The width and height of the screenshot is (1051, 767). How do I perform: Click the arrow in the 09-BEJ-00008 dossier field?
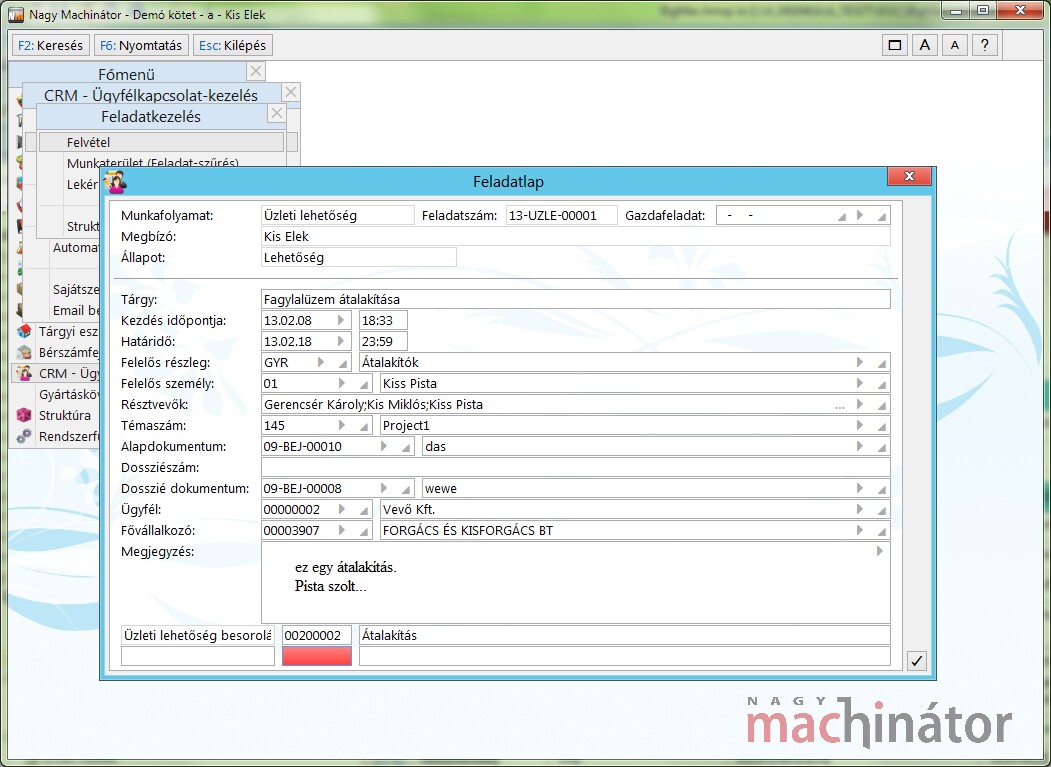point(384,488)
